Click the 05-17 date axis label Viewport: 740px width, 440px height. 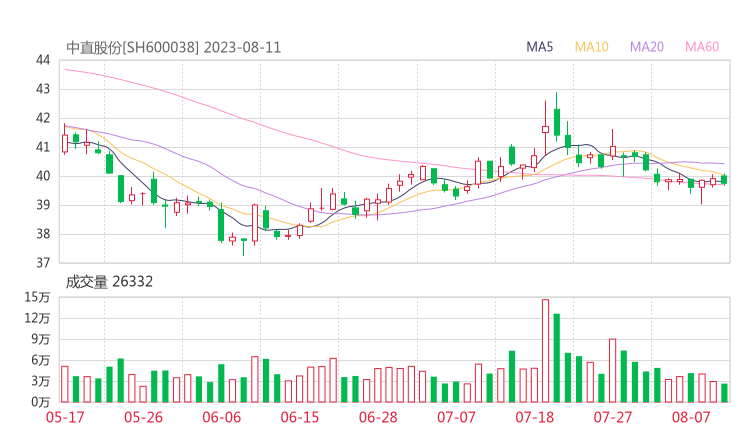(65, 417)
